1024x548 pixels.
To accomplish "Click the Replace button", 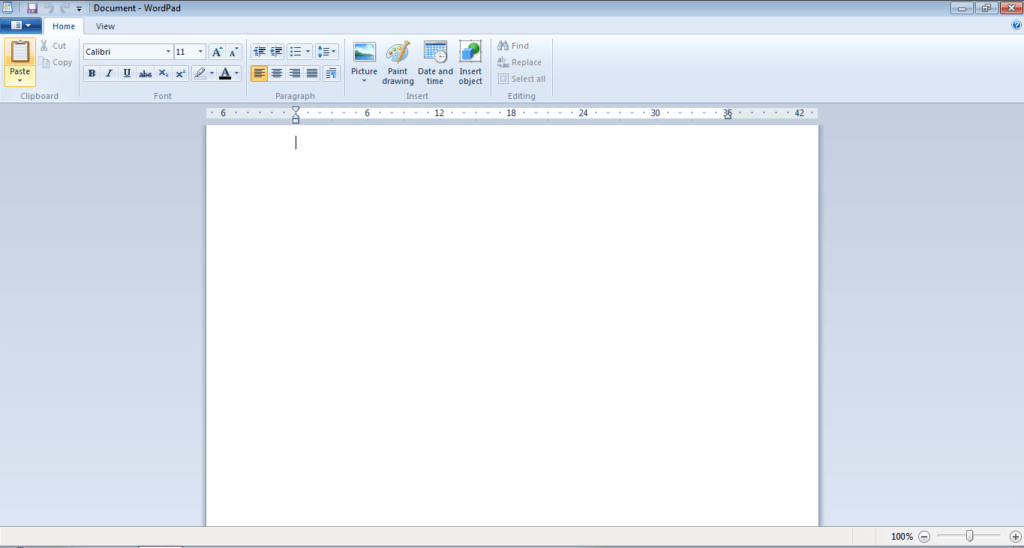I will (x=519, y=62).
